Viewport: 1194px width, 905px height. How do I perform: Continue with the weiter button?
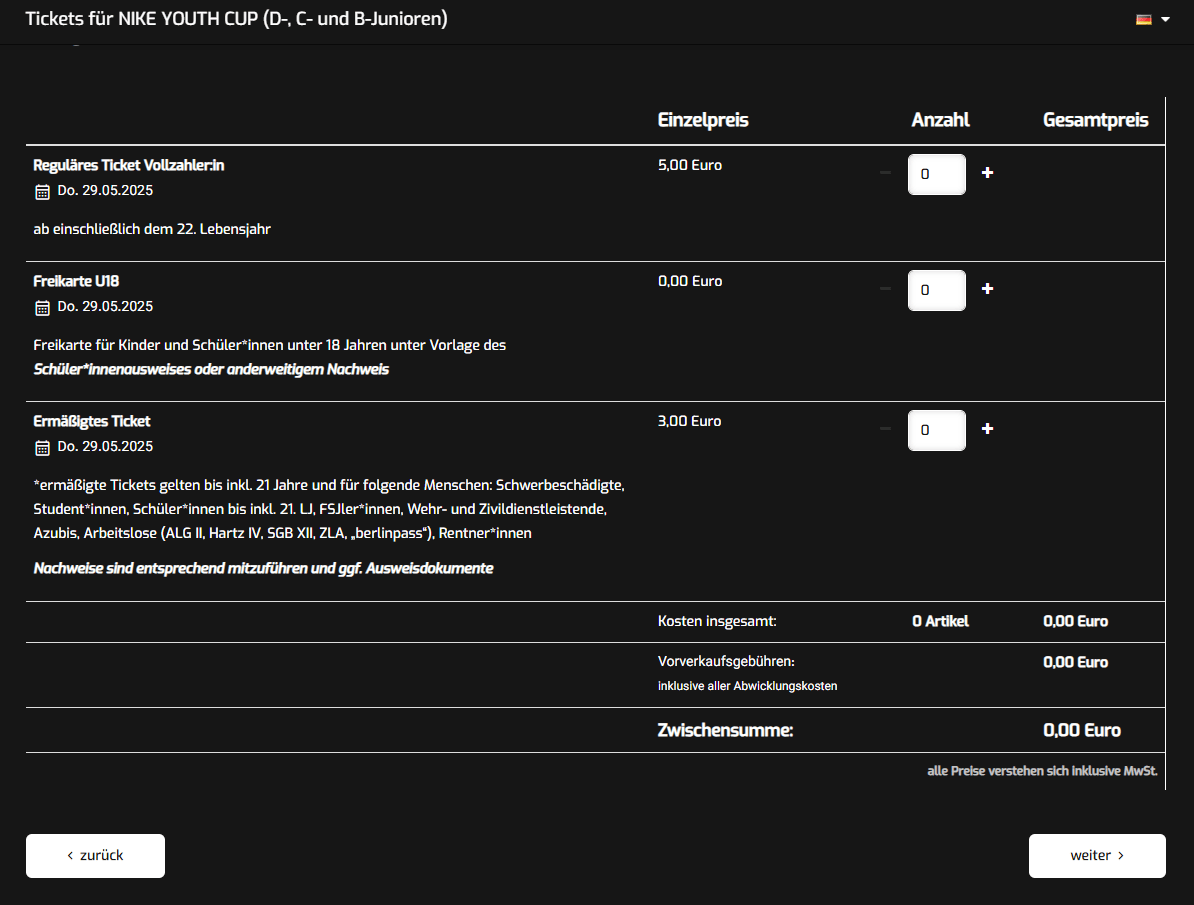pos(1097,855)
